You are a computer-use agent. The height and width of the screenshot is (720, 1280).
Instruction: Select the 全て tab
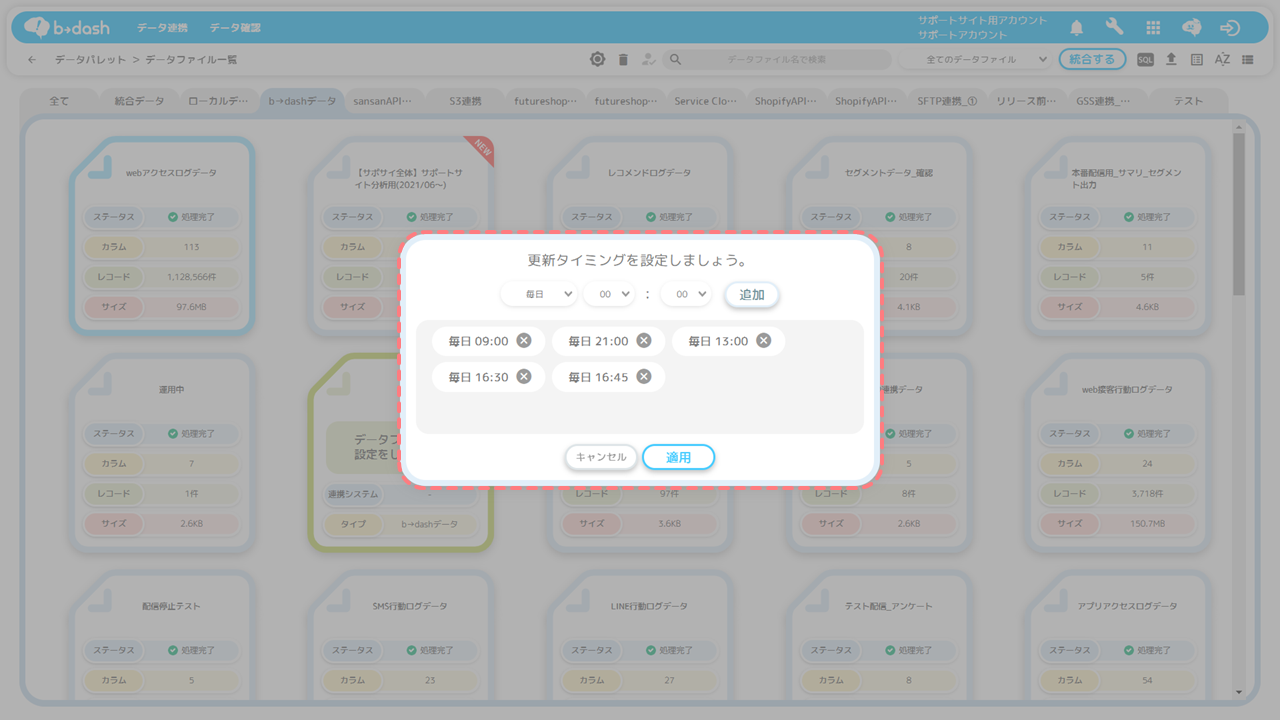59,101
